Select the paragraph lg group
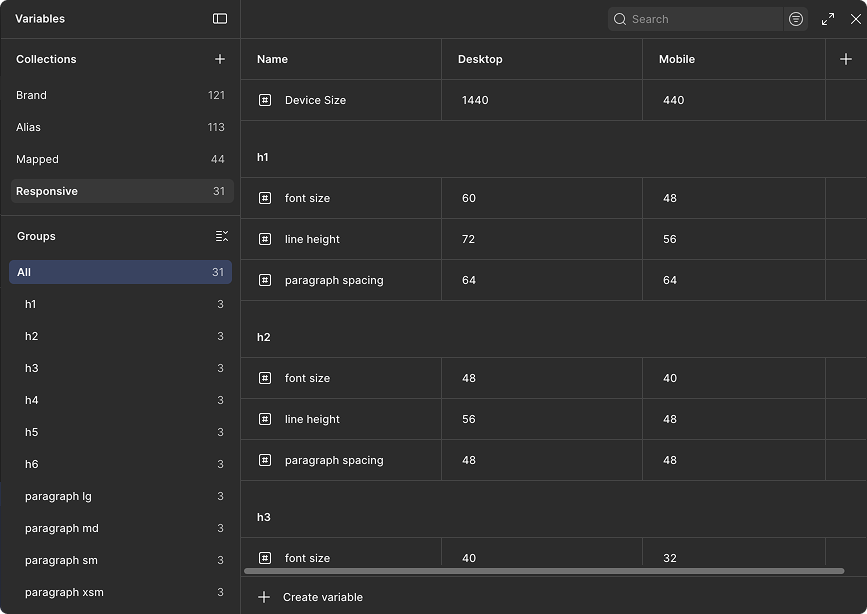The image size is (867, 614). point(121,496)
